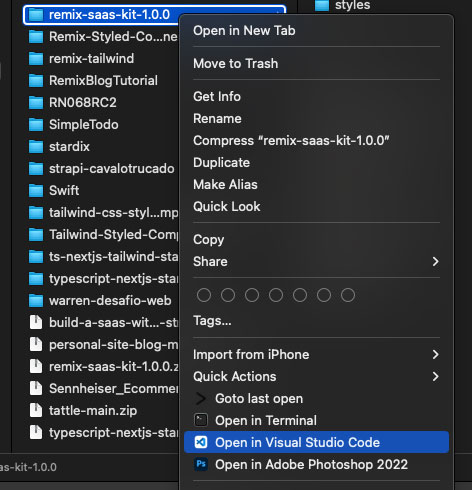
Task: Apply the third tag color circle
Action: (x=252, y=295)
